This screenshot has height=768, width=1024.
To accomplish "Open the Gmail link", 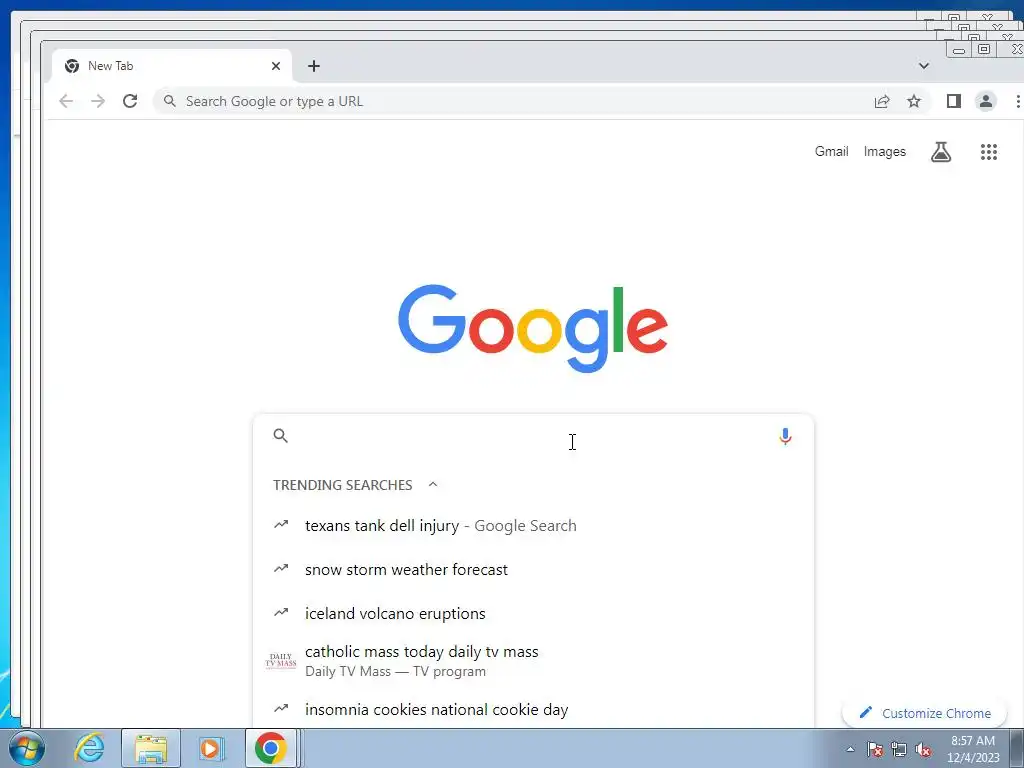I will [831, 152].
